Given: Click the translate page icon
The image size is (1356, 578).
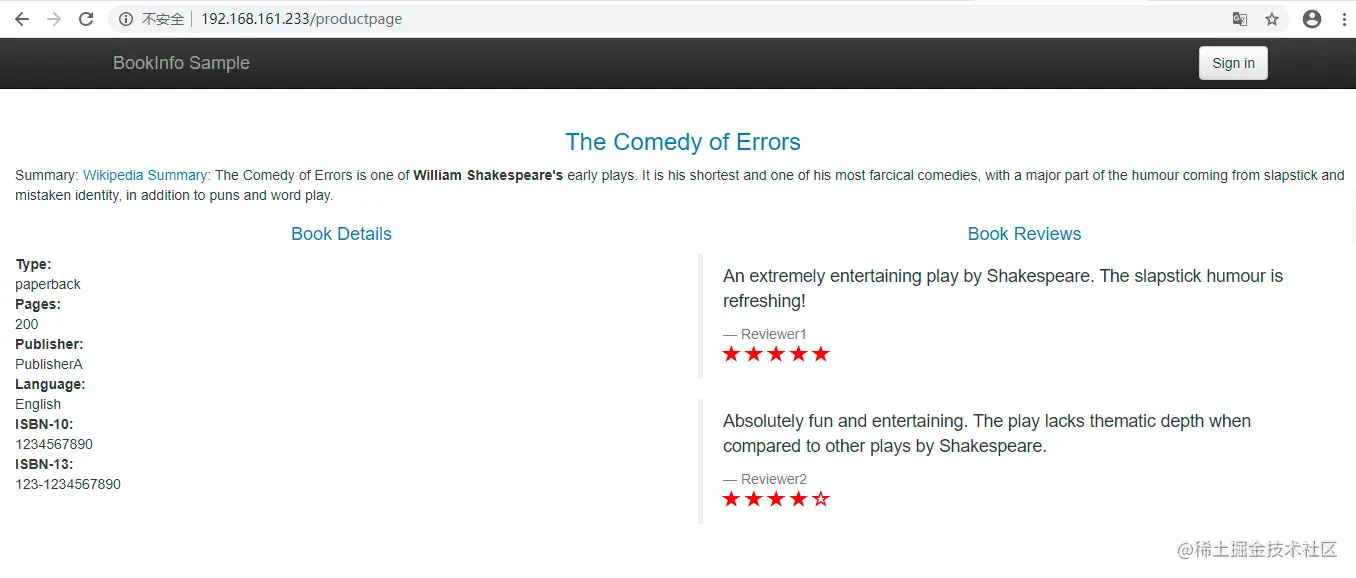Looking at the screenshot, I should point(1240,19).
